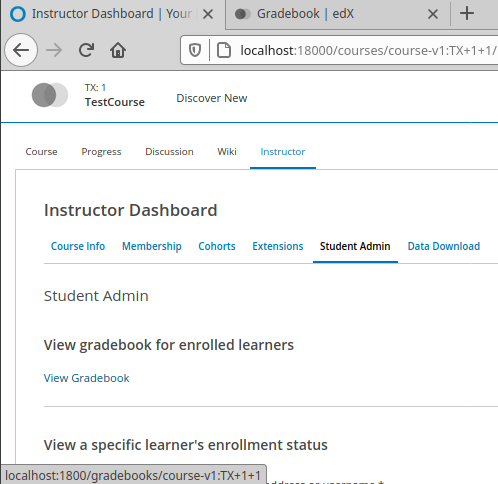This screenshot has width=498, height=484.
Task: Click the View Gradebook link
Action: point(87,378)
